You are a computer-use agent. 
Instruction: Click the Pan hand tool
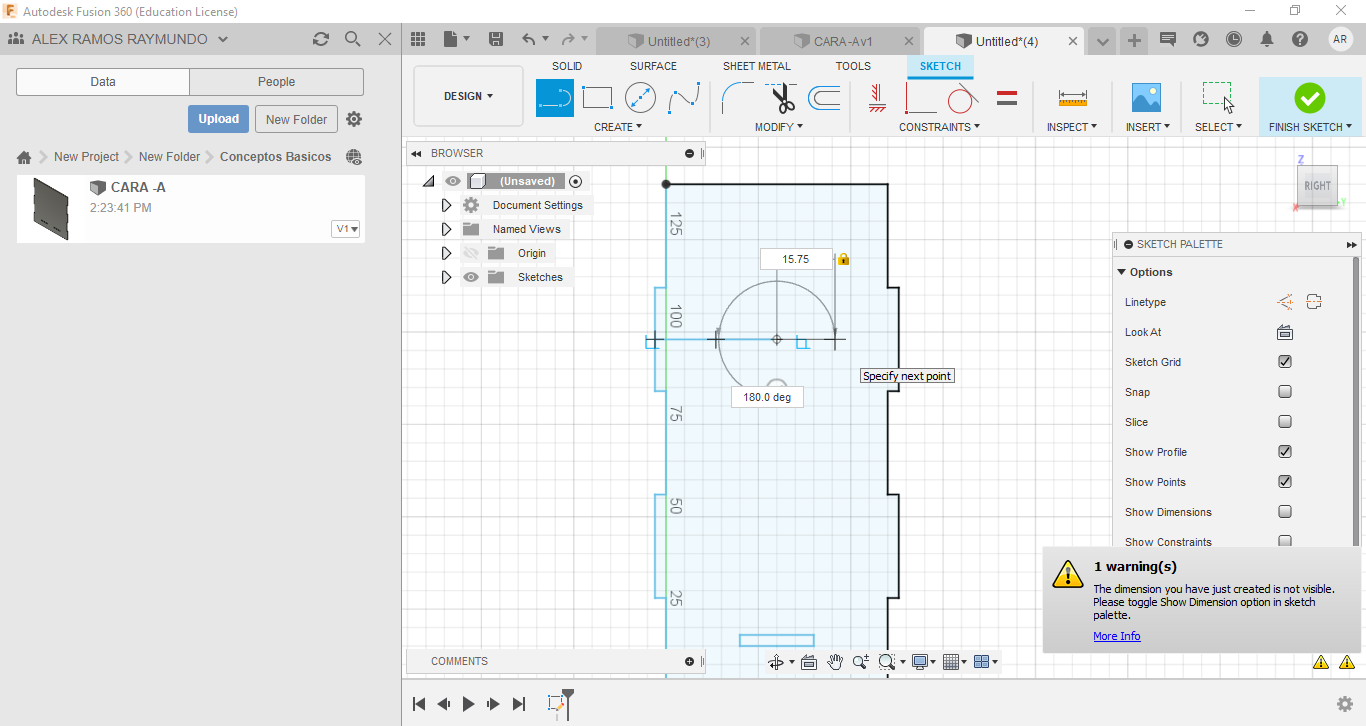tap(834, 662)
